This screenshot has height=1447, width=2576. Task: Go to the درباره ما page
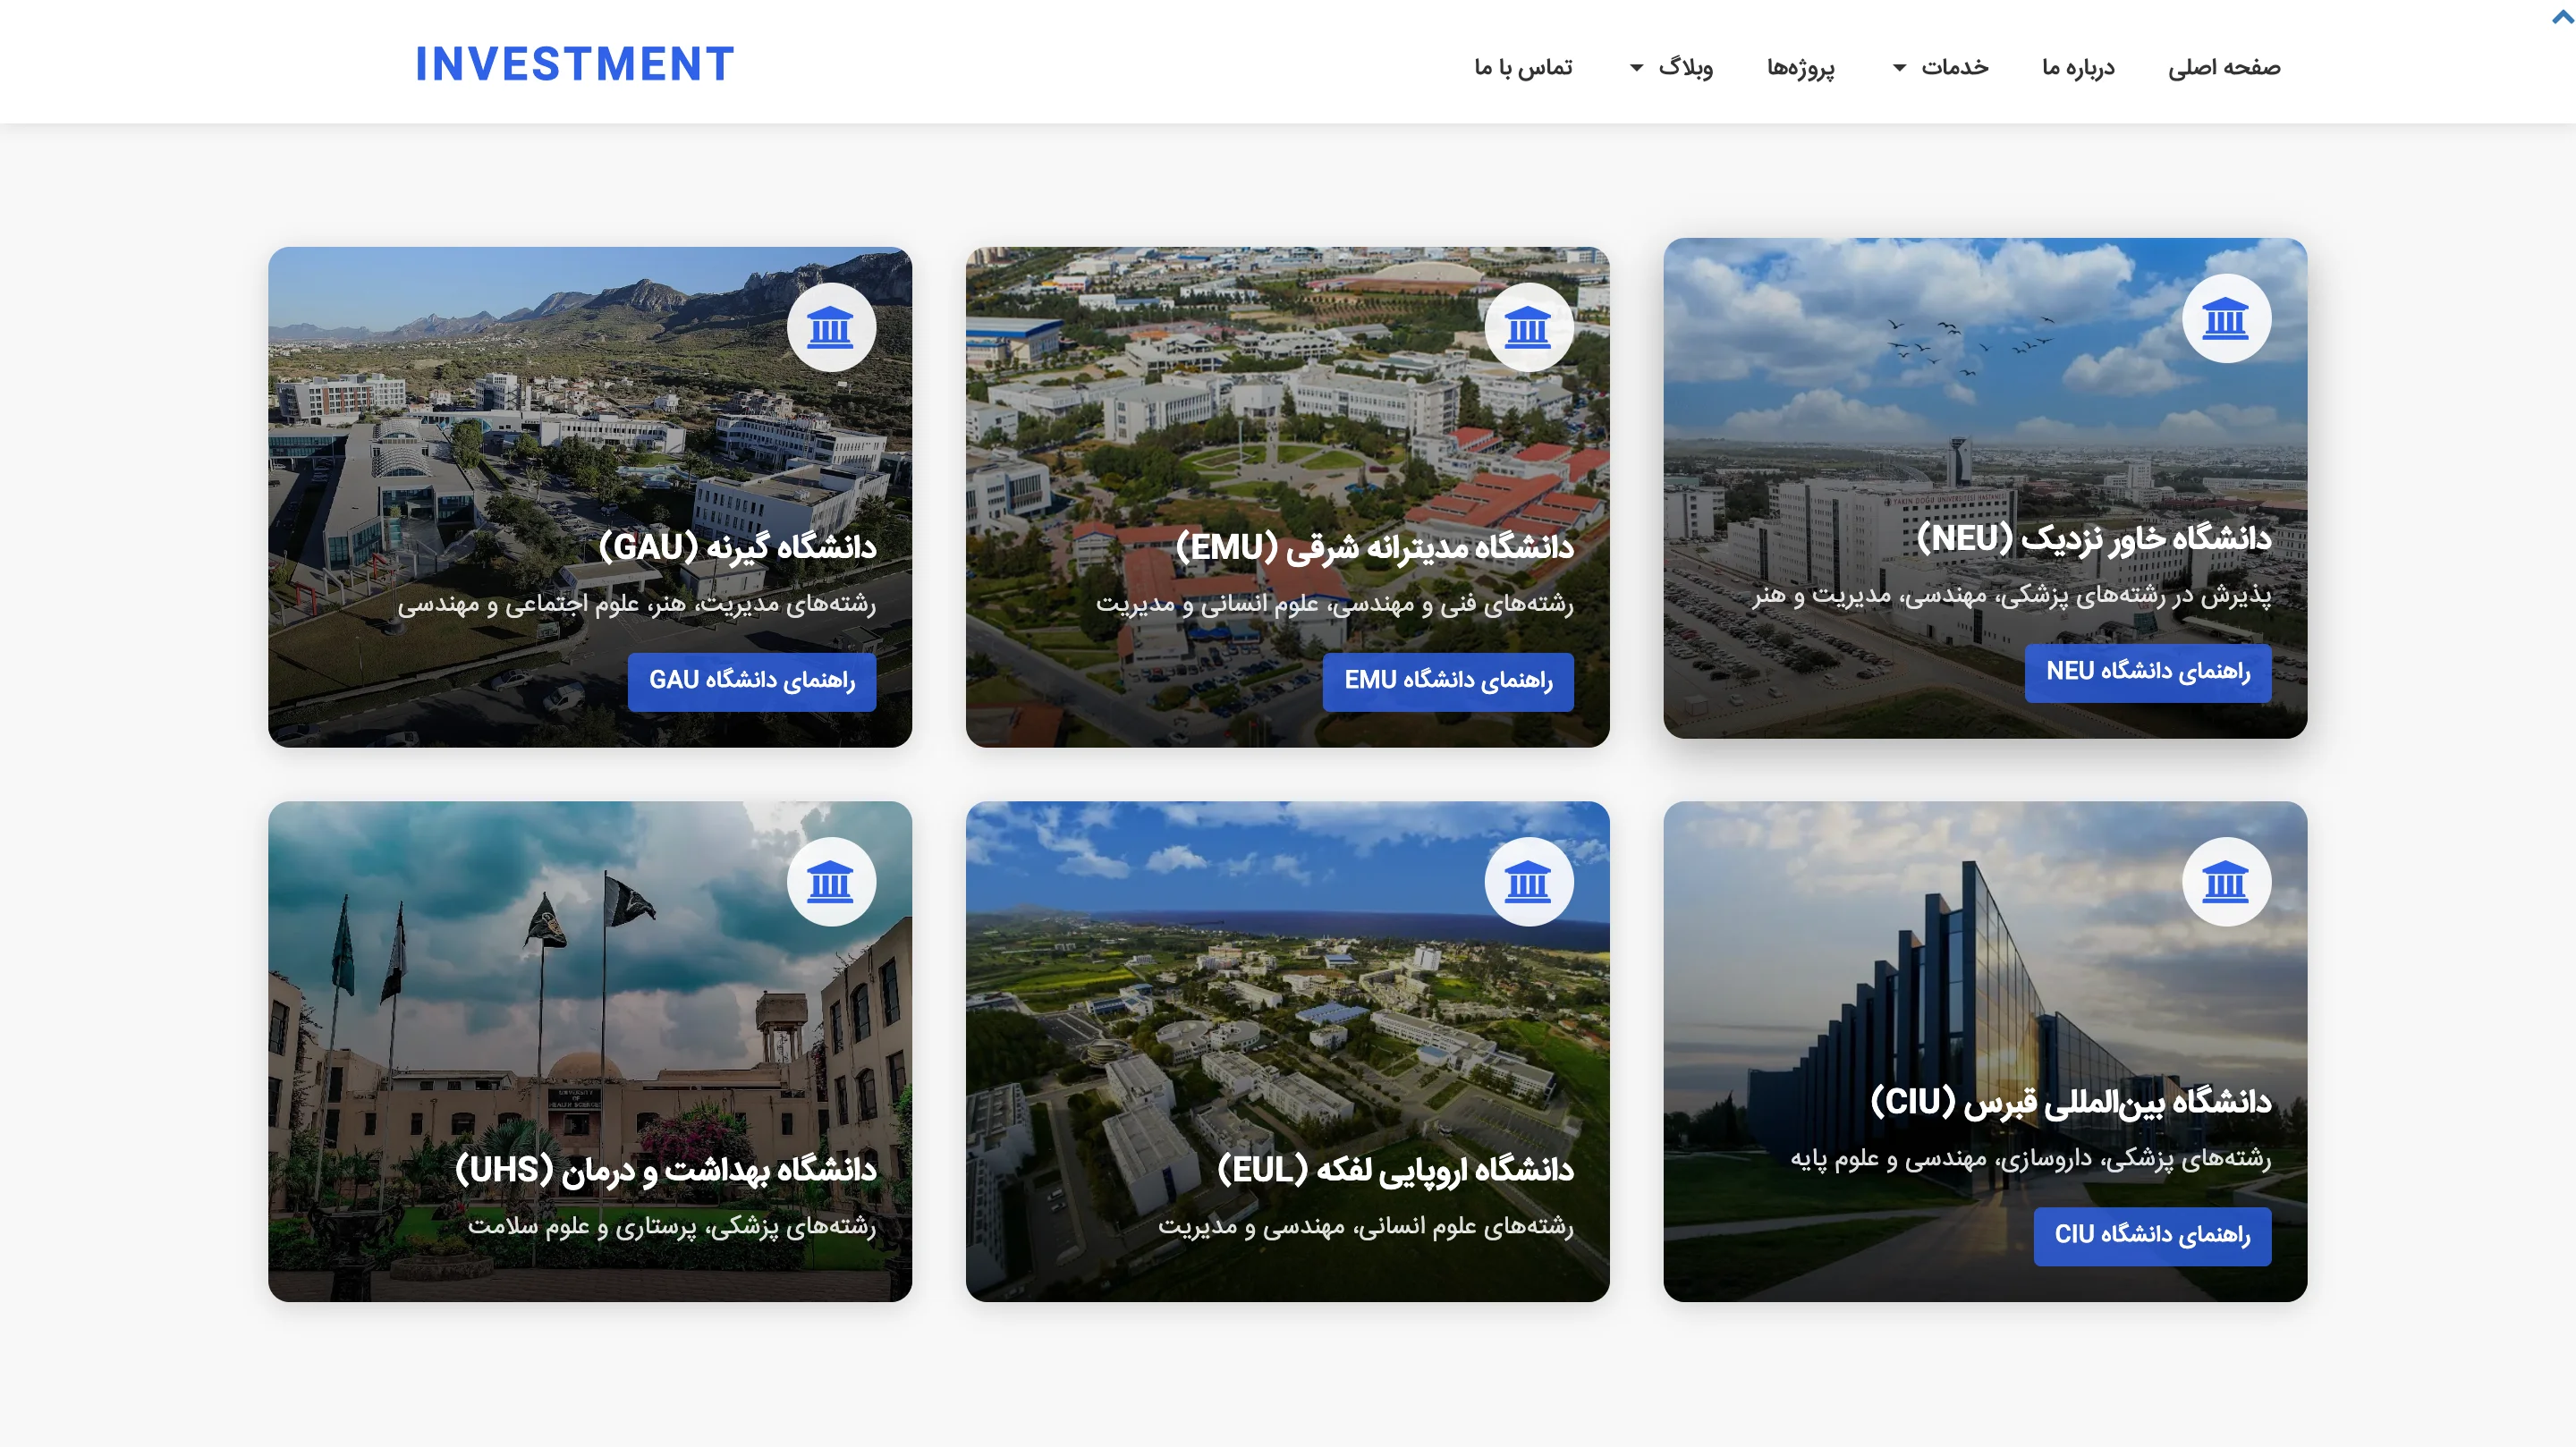[2078, 67]
